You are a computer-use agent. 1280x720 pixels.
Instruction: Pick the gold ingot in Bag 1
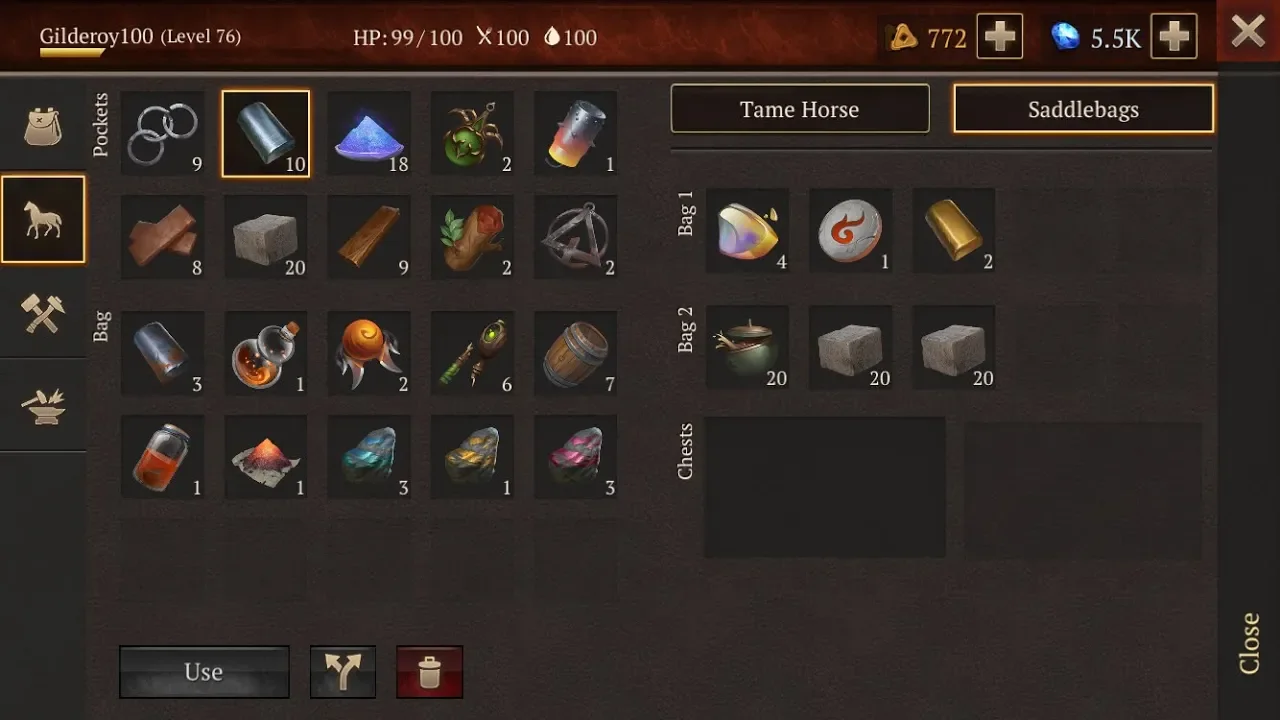[x=954, y=230]
